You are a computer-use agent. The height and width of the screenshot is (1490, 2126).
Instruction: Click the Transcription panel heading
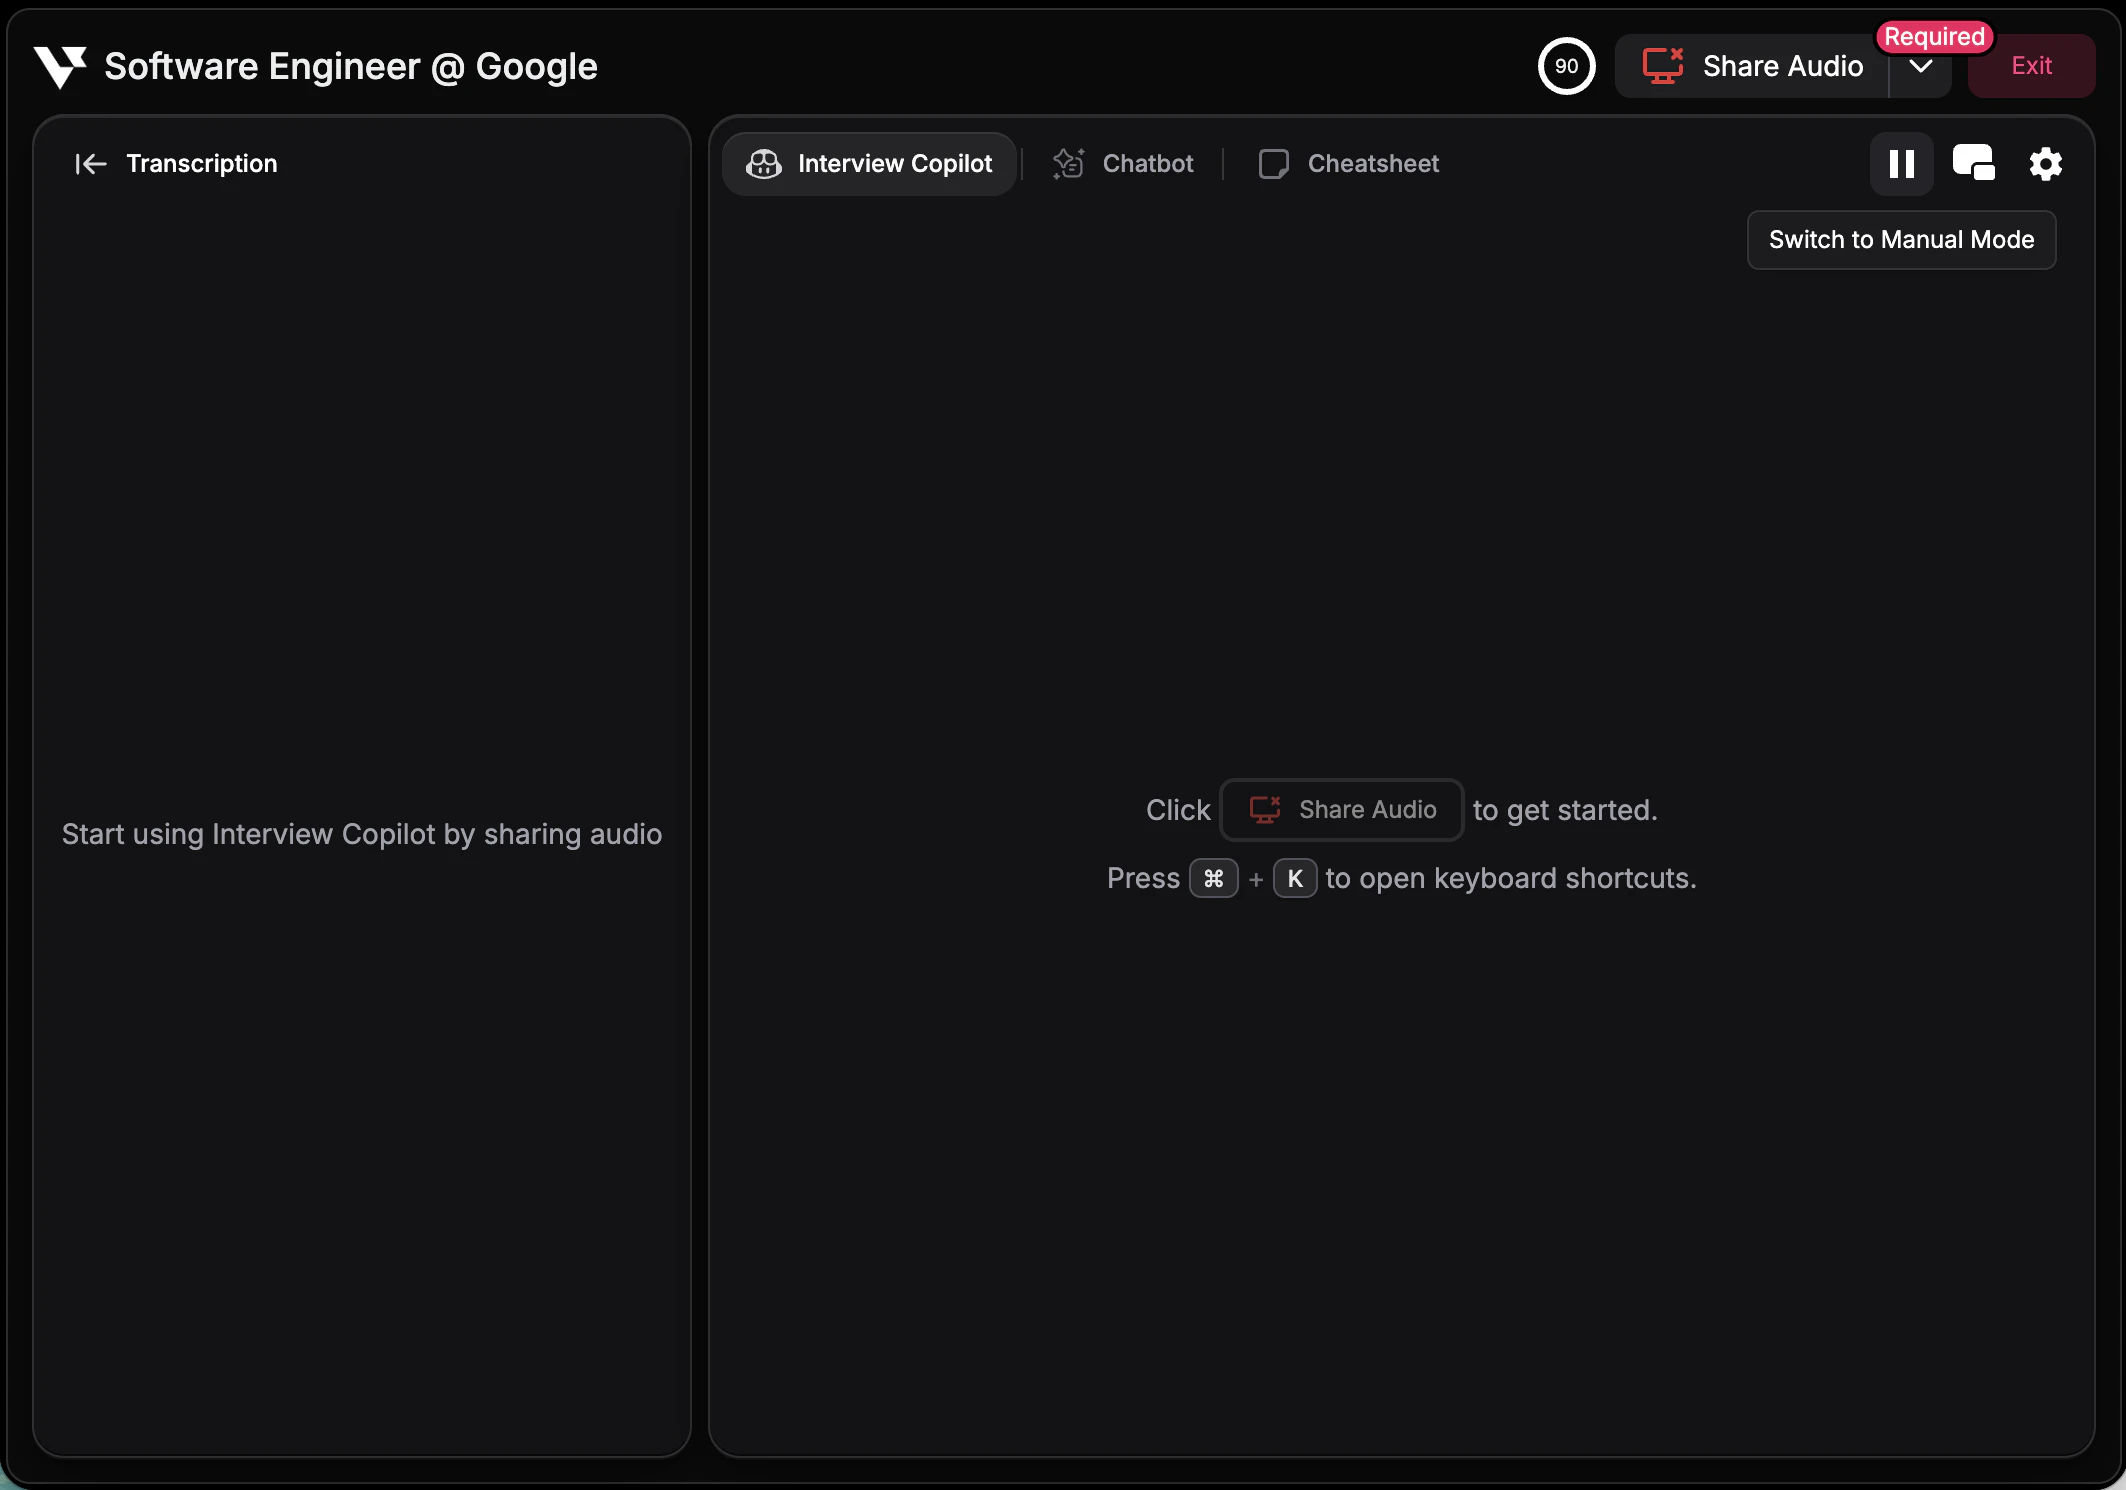pos(202,164)
